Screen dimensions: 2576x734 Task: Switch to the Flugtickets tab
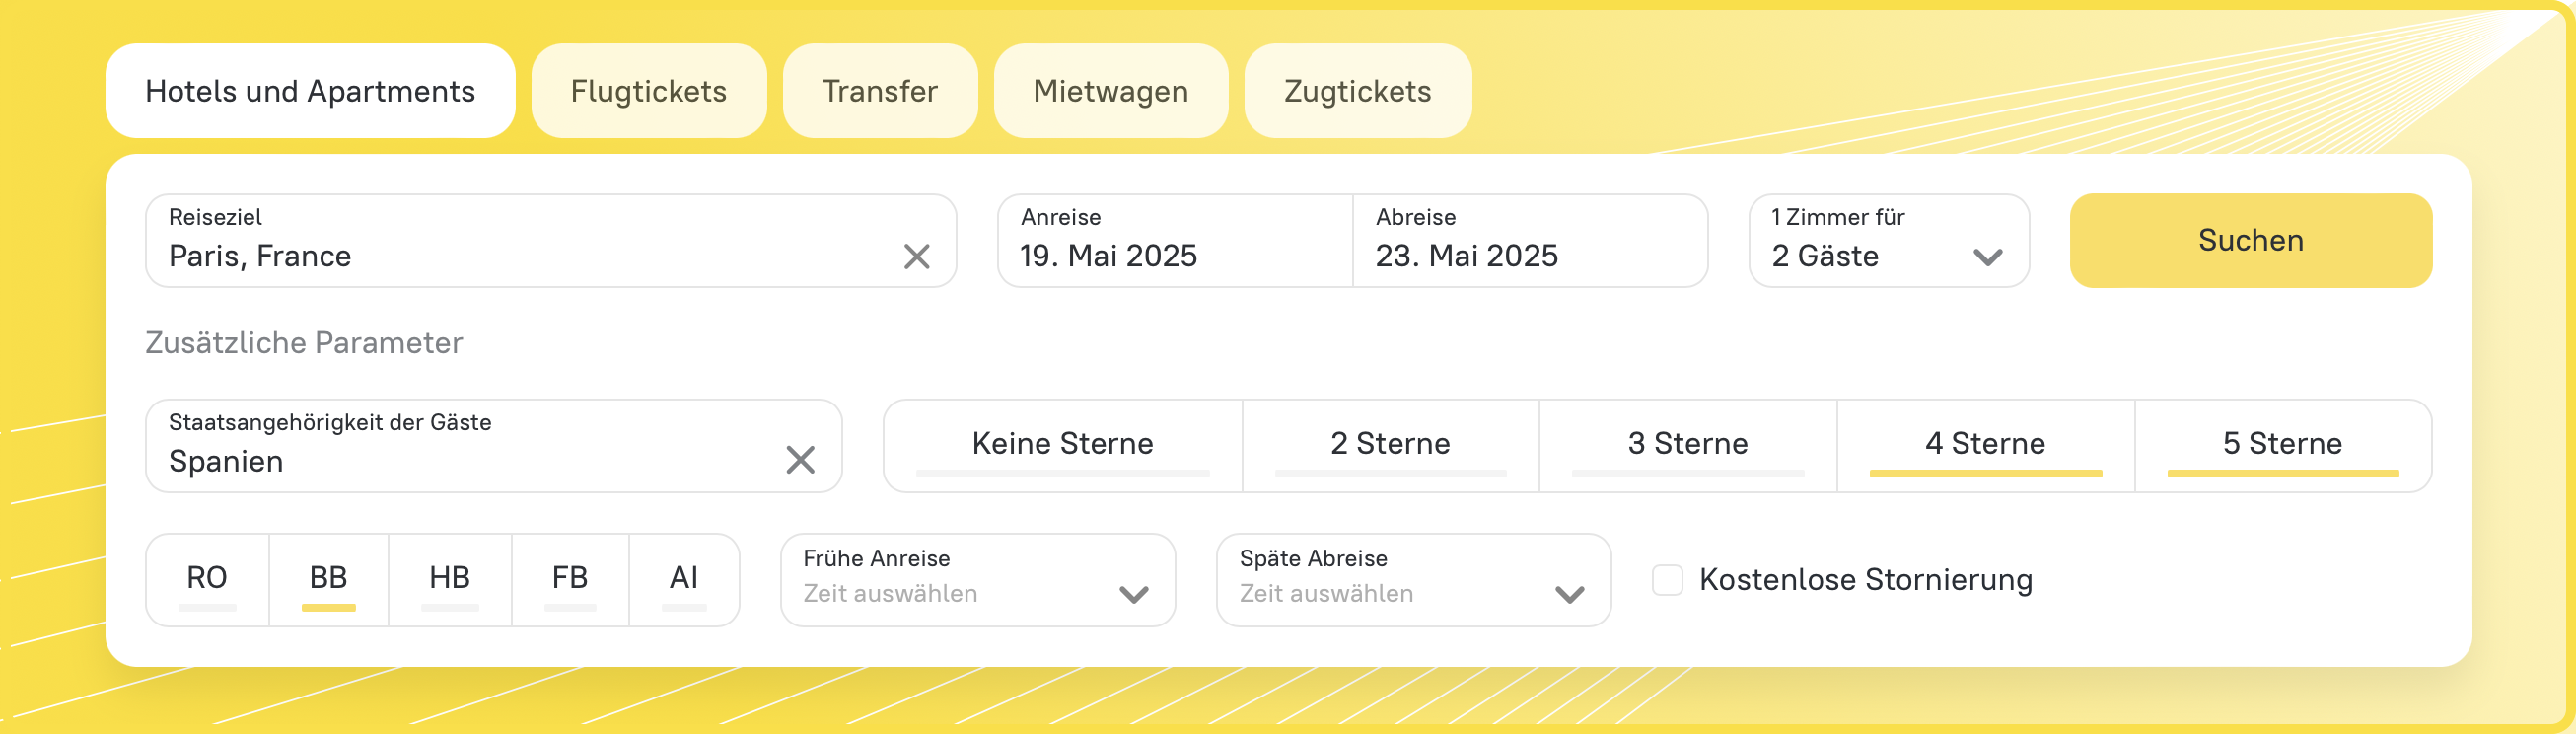pos(648,91)
